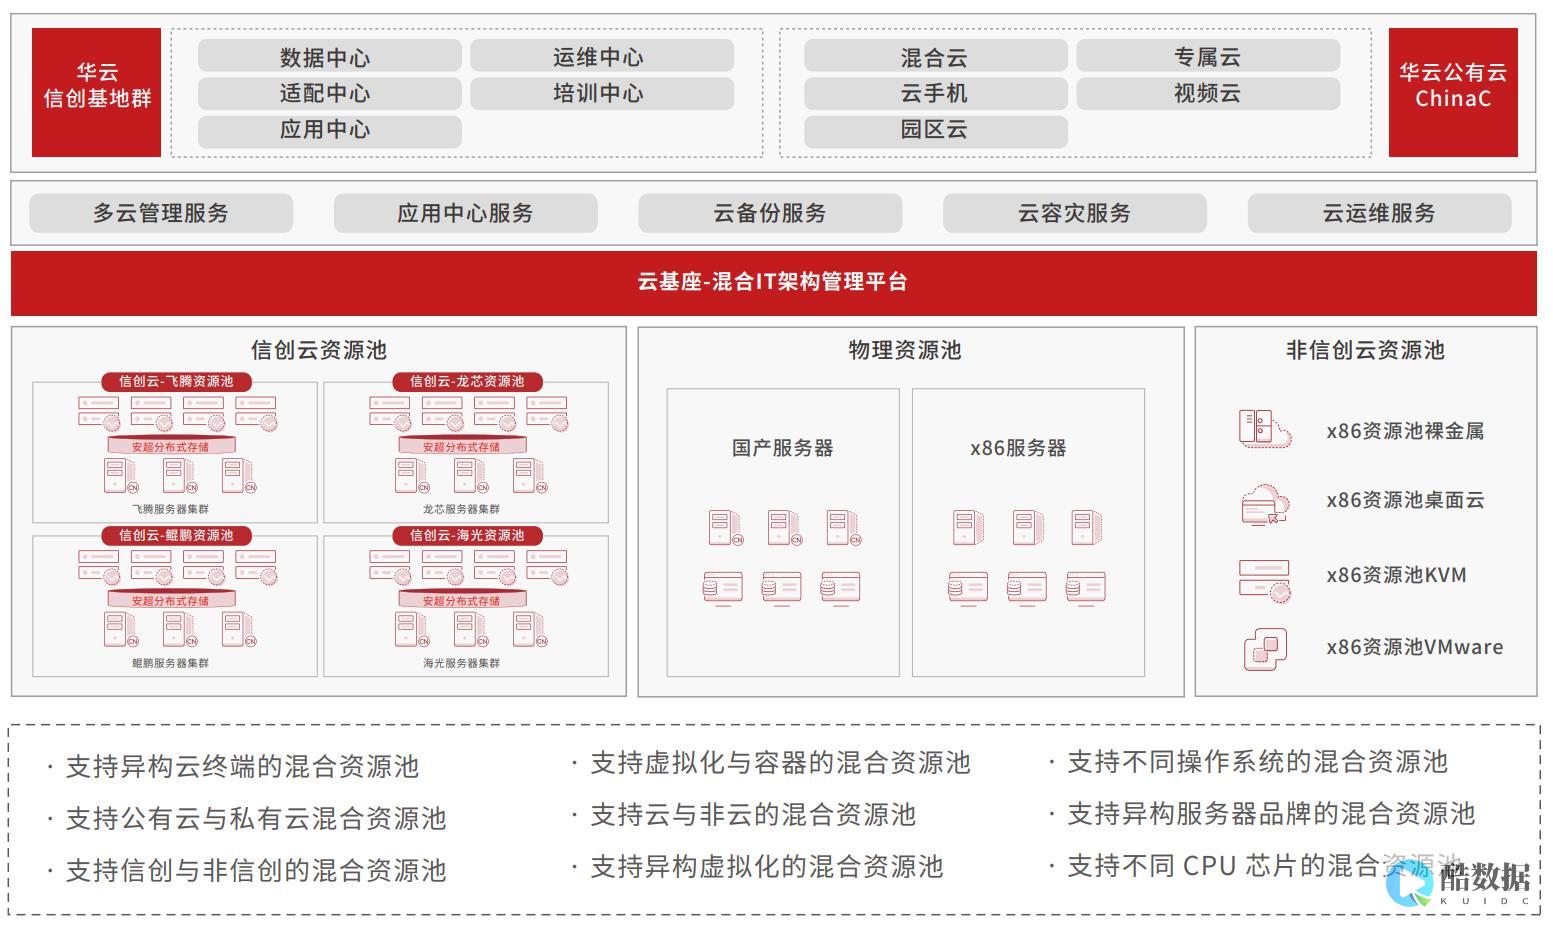Click the text 支持异构服务器品牌的混合资源池
Viewport: 1553px width, 929px height.
pos(1271,814)
